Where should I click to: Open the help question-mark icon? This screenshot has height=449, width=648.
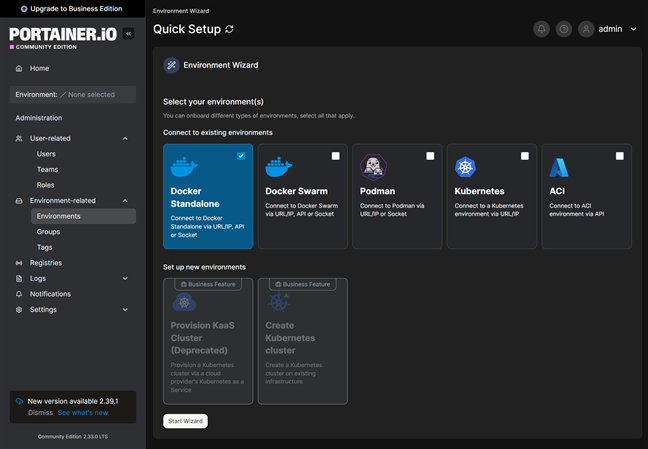pos(564,29)
